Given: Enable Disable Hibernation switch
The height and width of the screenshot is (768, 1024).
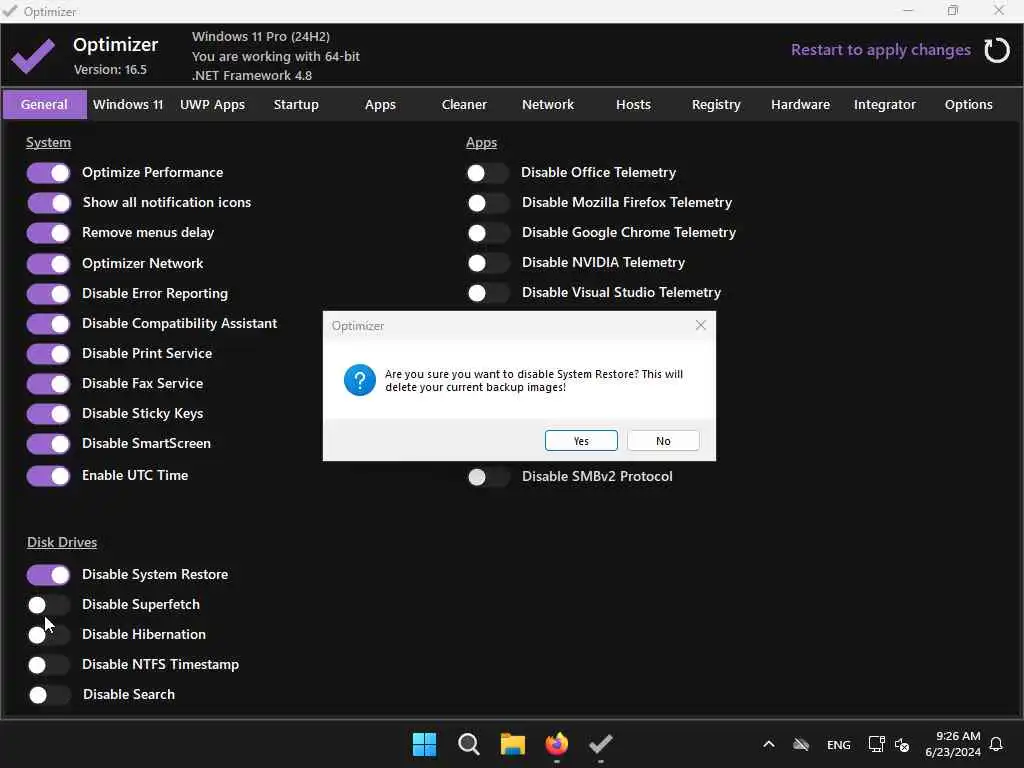Looking at the screenshot, I should click(x=48, y=635).
